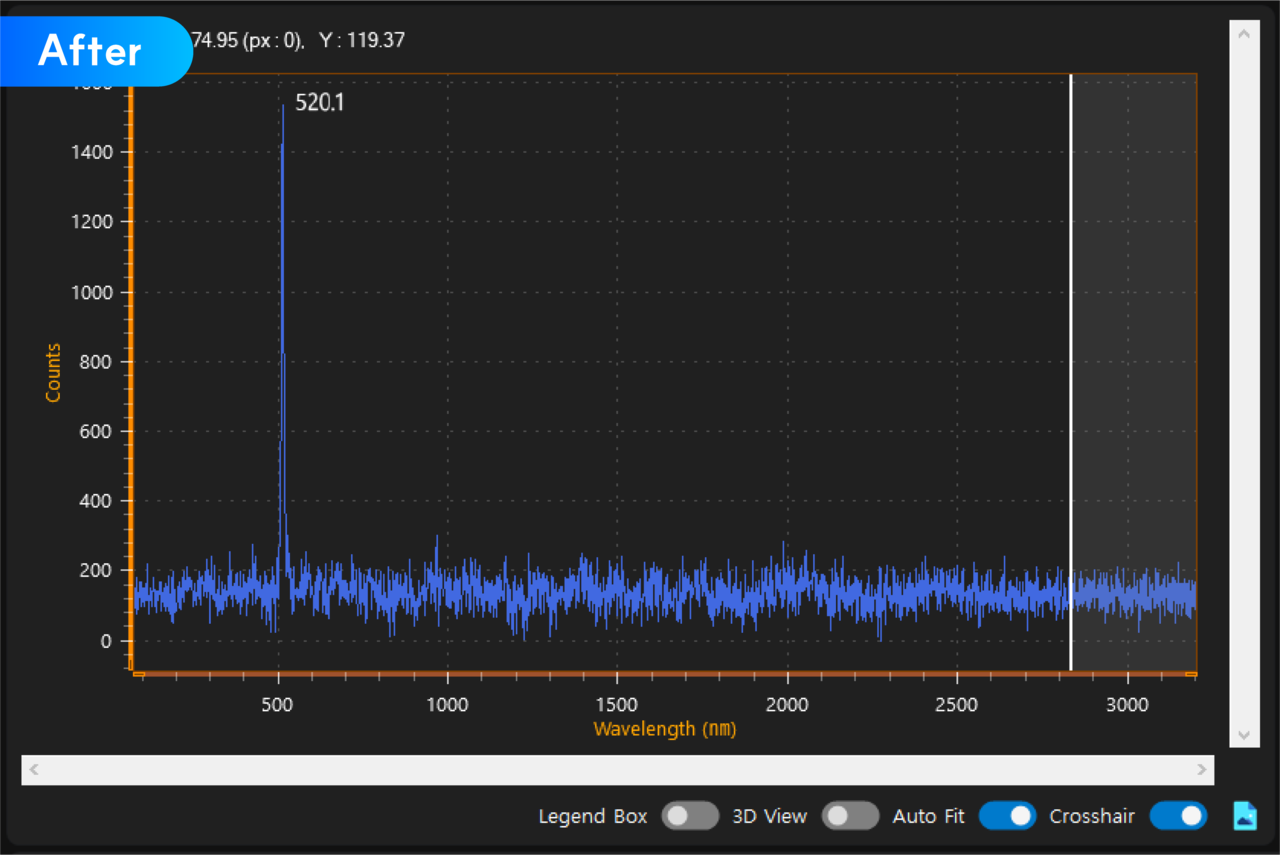Screen dimensions: 1280x855
Task: Click the save chart image icon
Action: [1245, 816]
